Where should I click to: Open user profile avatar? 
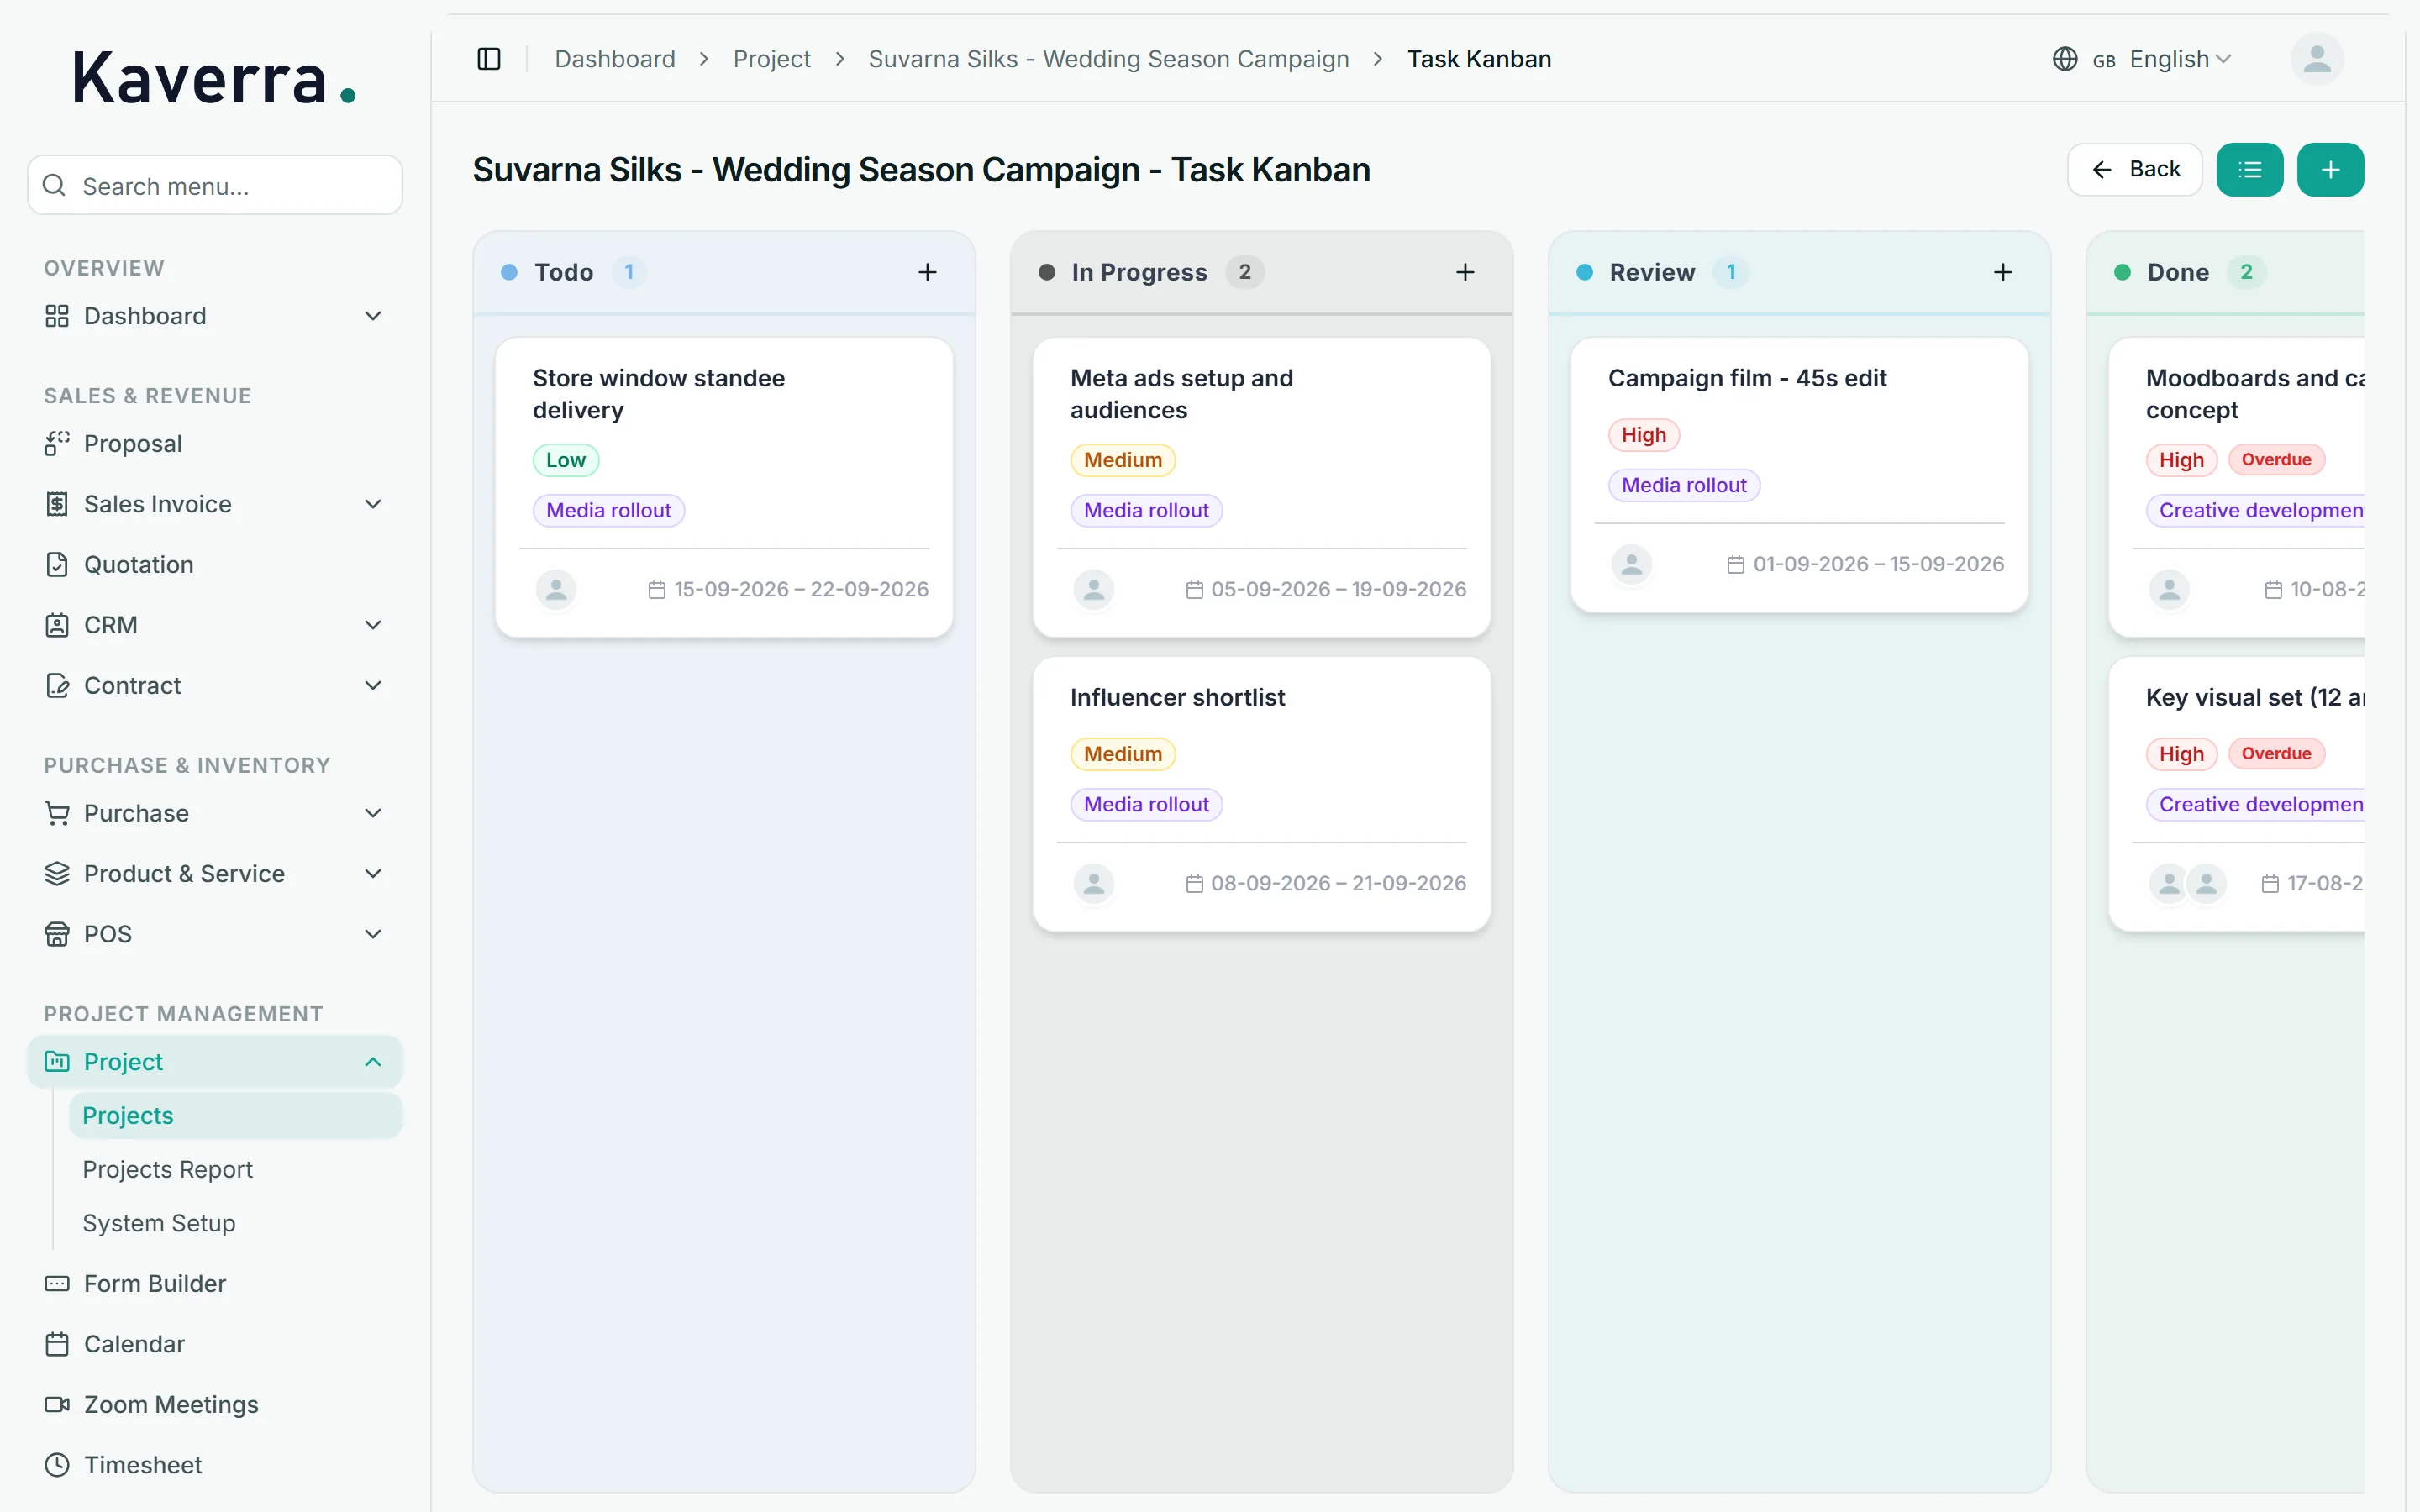pyautogui.click(x=2317, y=59)
